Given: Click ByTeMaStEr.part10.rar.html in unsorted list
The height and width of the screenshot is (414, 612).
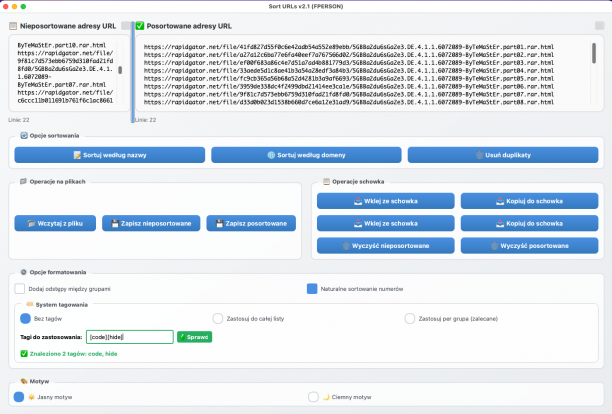Looking at the screenshot, I should coord(62,45).
